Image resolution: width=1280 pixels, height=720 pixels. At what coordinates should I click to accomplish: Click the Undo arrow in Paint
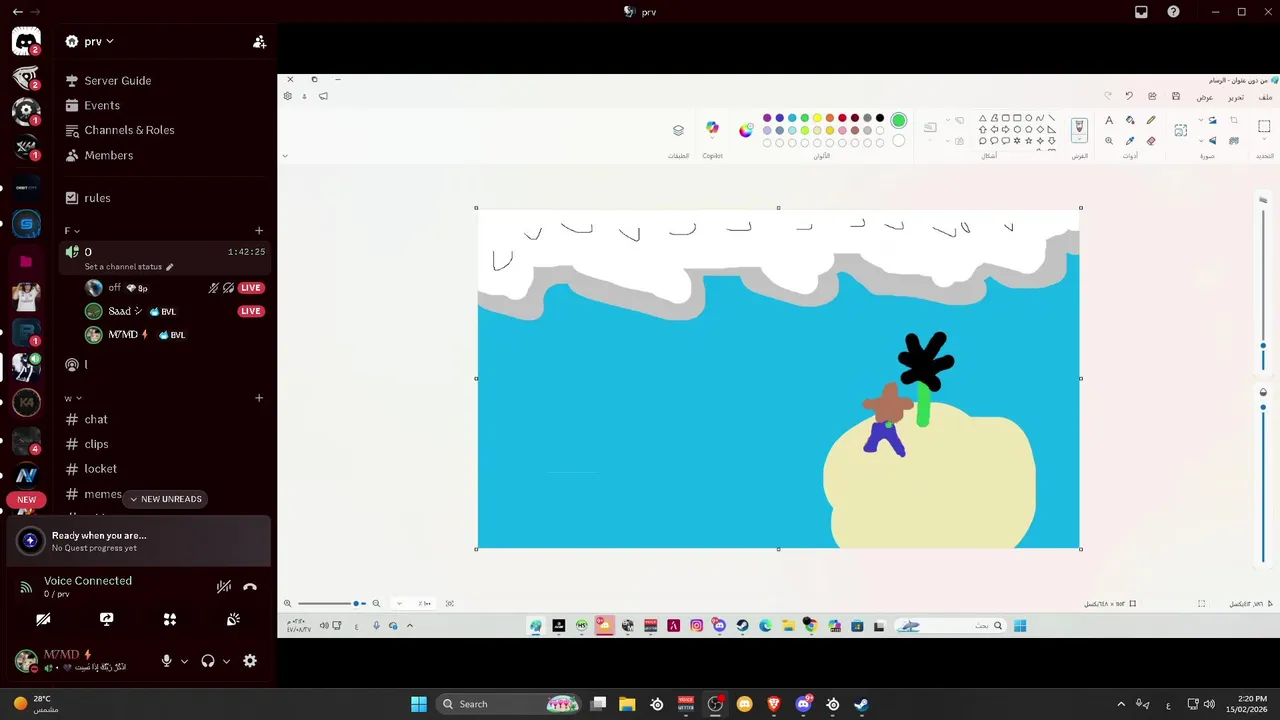click(x=1129, y=96)
